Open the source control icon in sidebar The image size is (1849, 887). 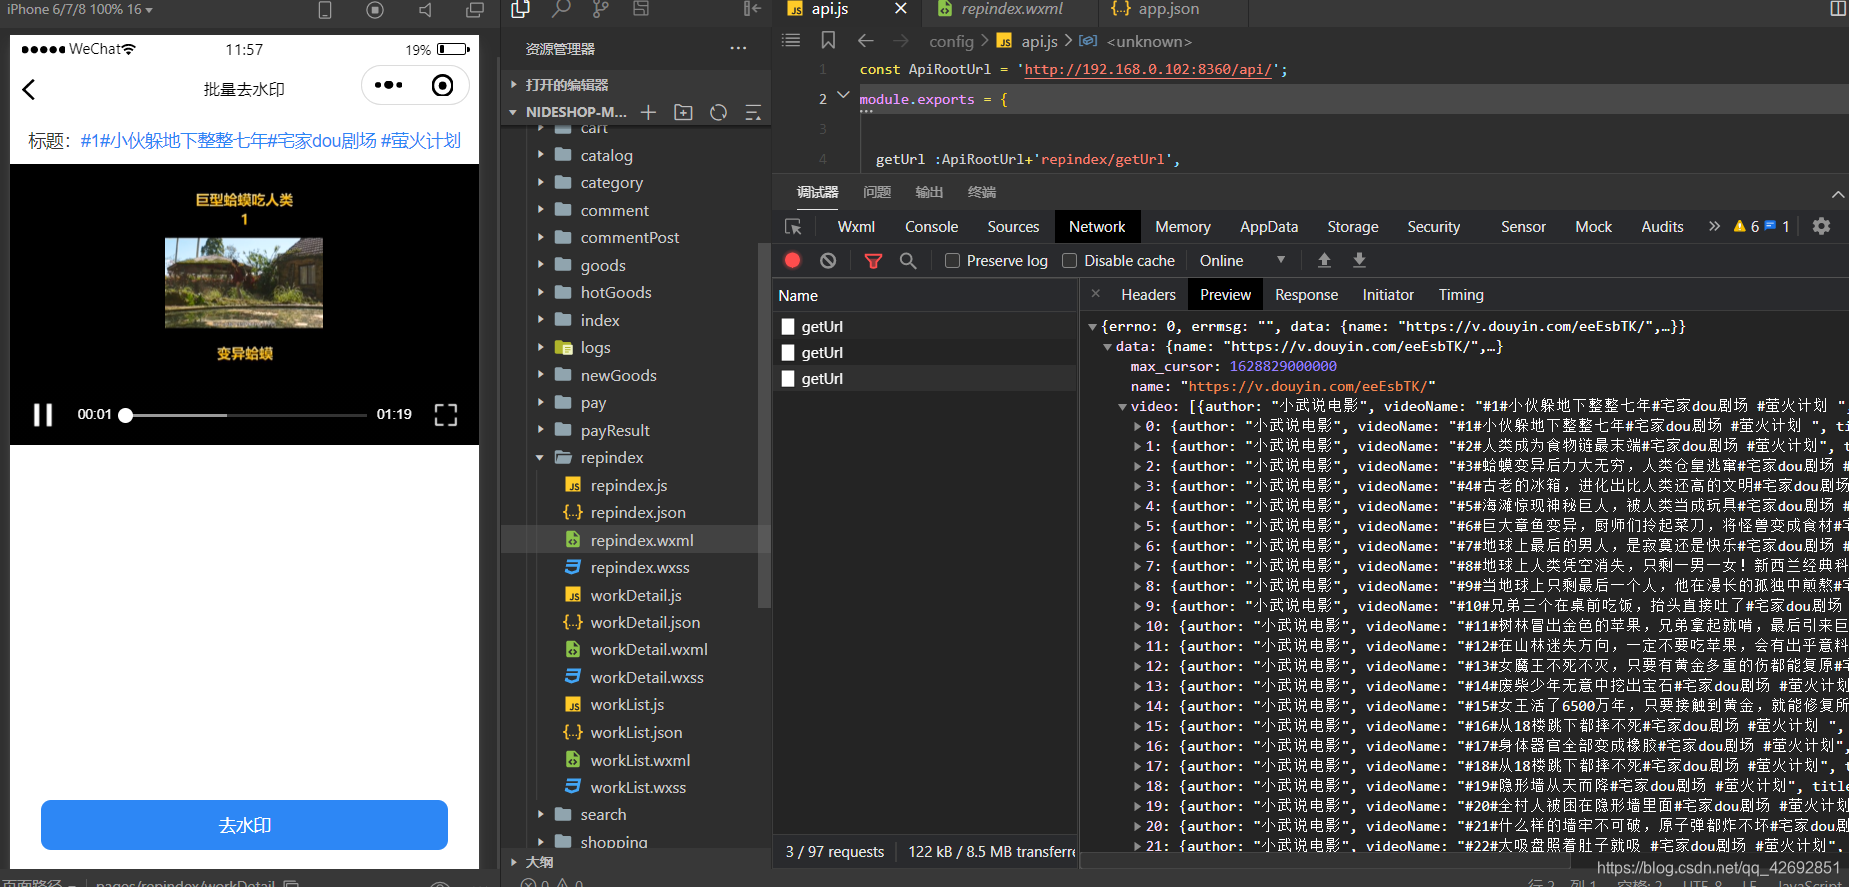point(600,9)
